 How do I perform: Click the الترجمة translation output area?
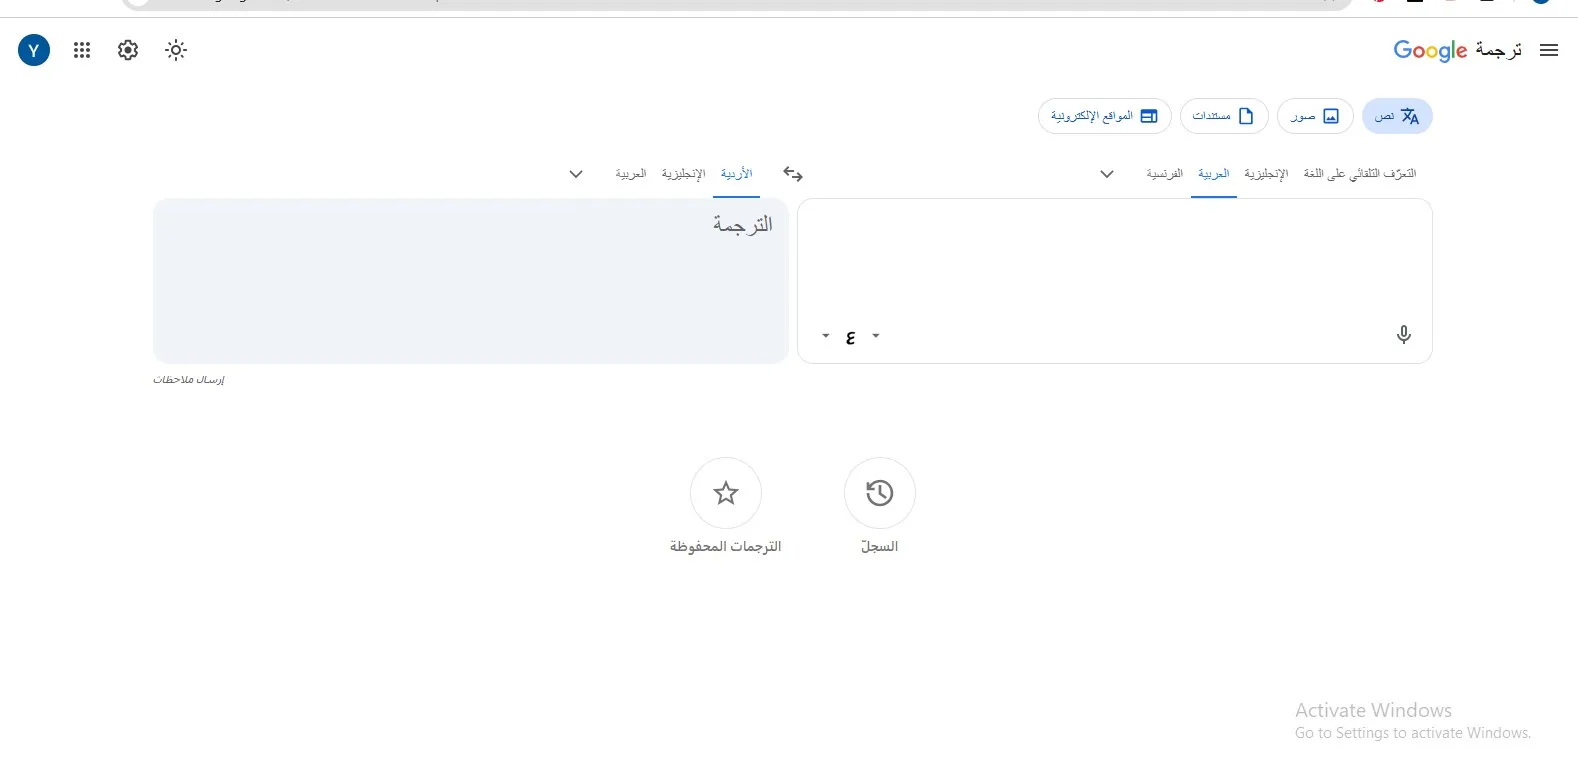coord(471,281)
